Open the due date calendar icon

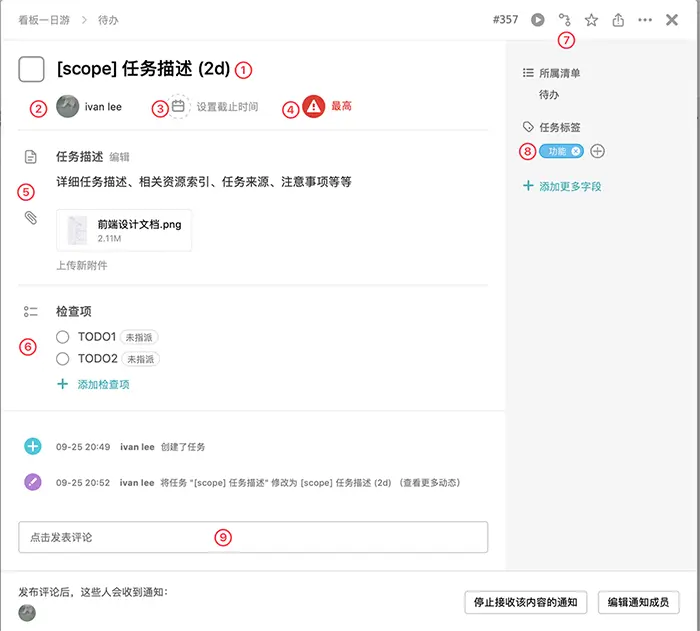pos(178,106)
